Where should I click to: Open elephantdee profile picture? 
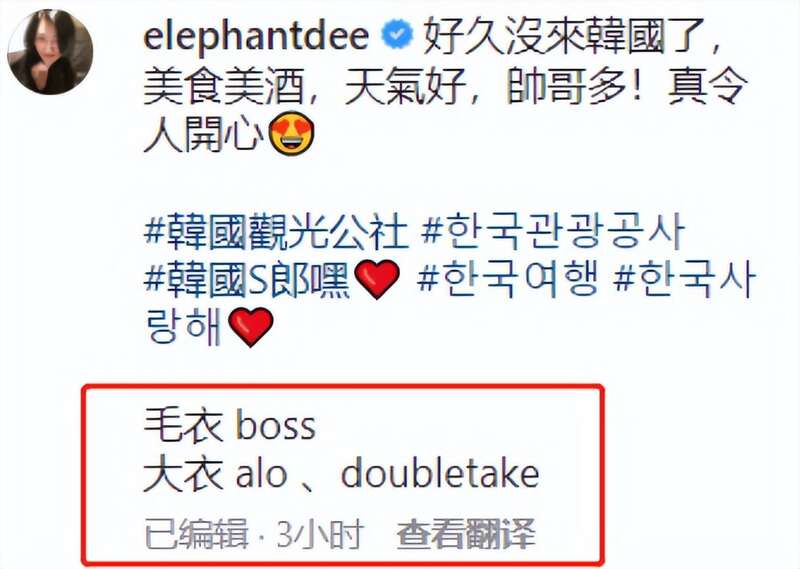coord(50,52)
